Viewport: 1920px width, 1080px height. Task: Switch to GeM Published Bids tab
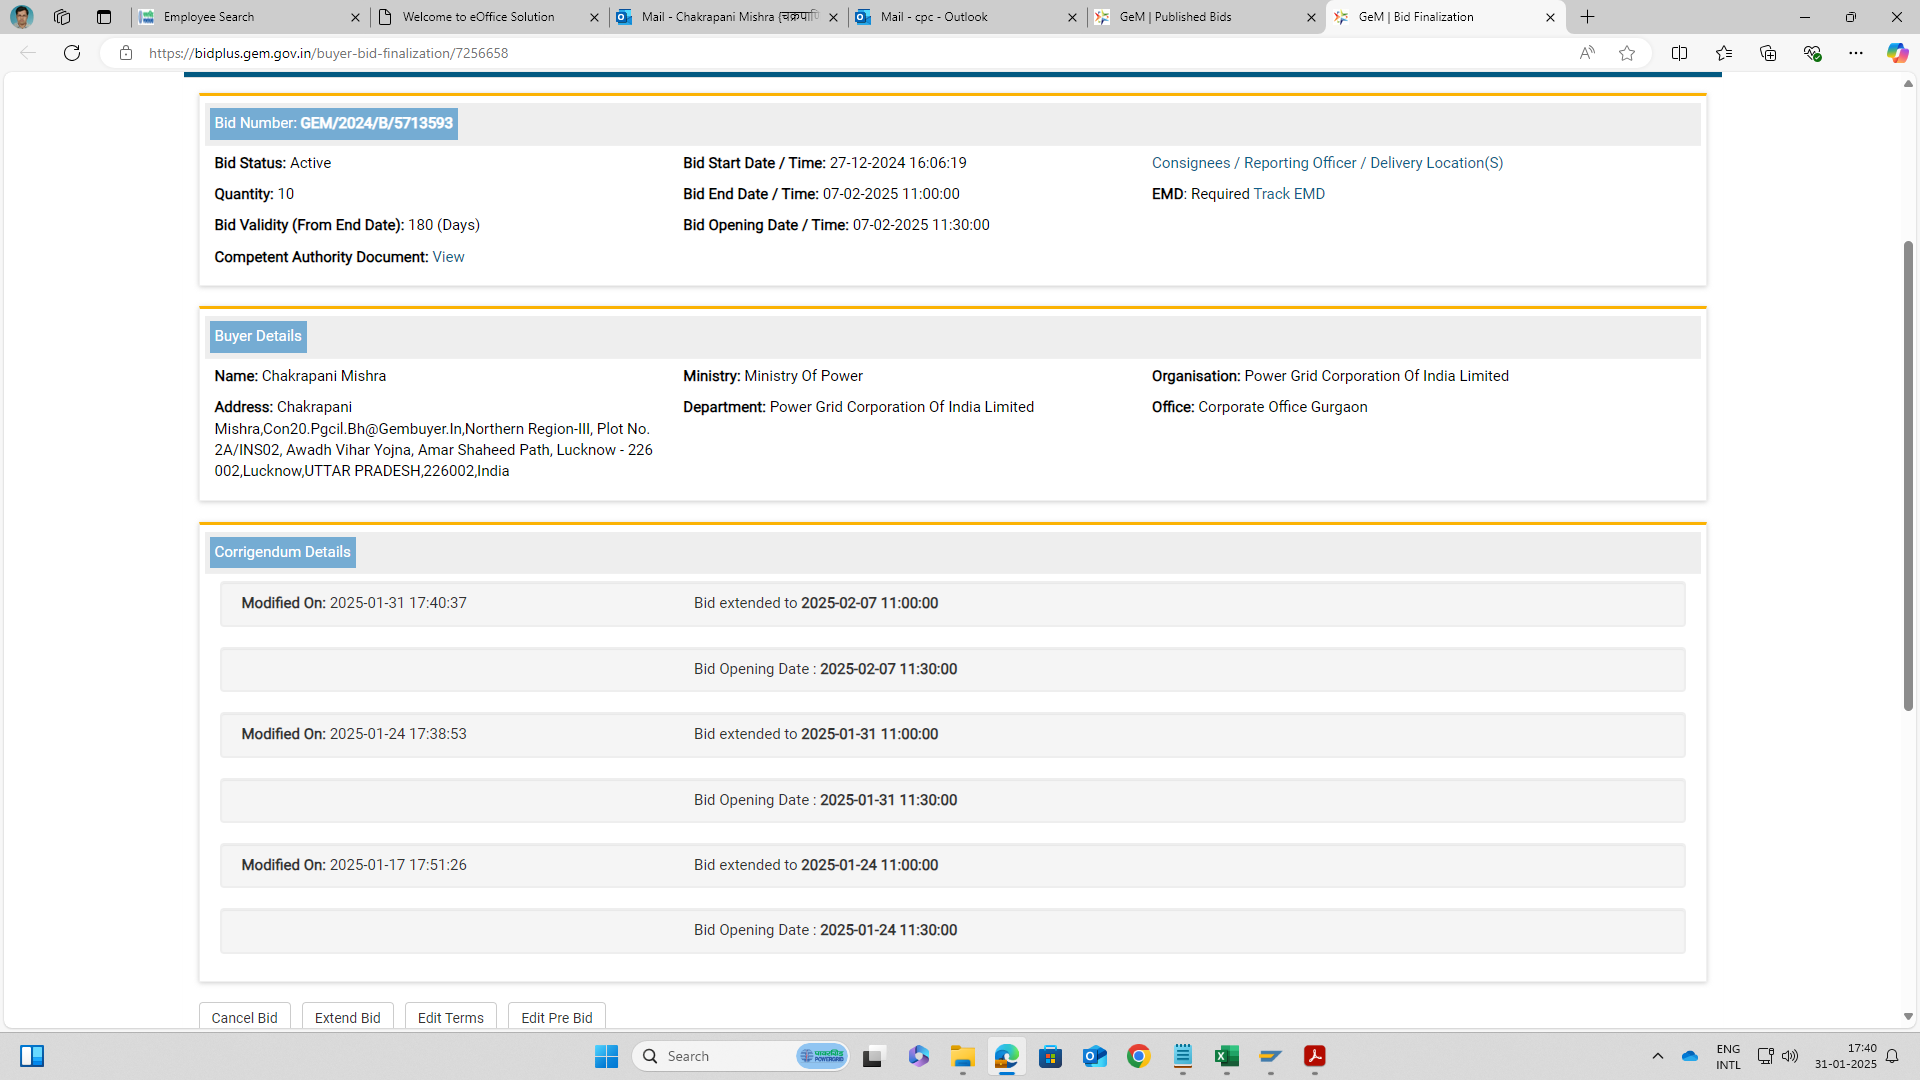click(x=1206, y=17)
